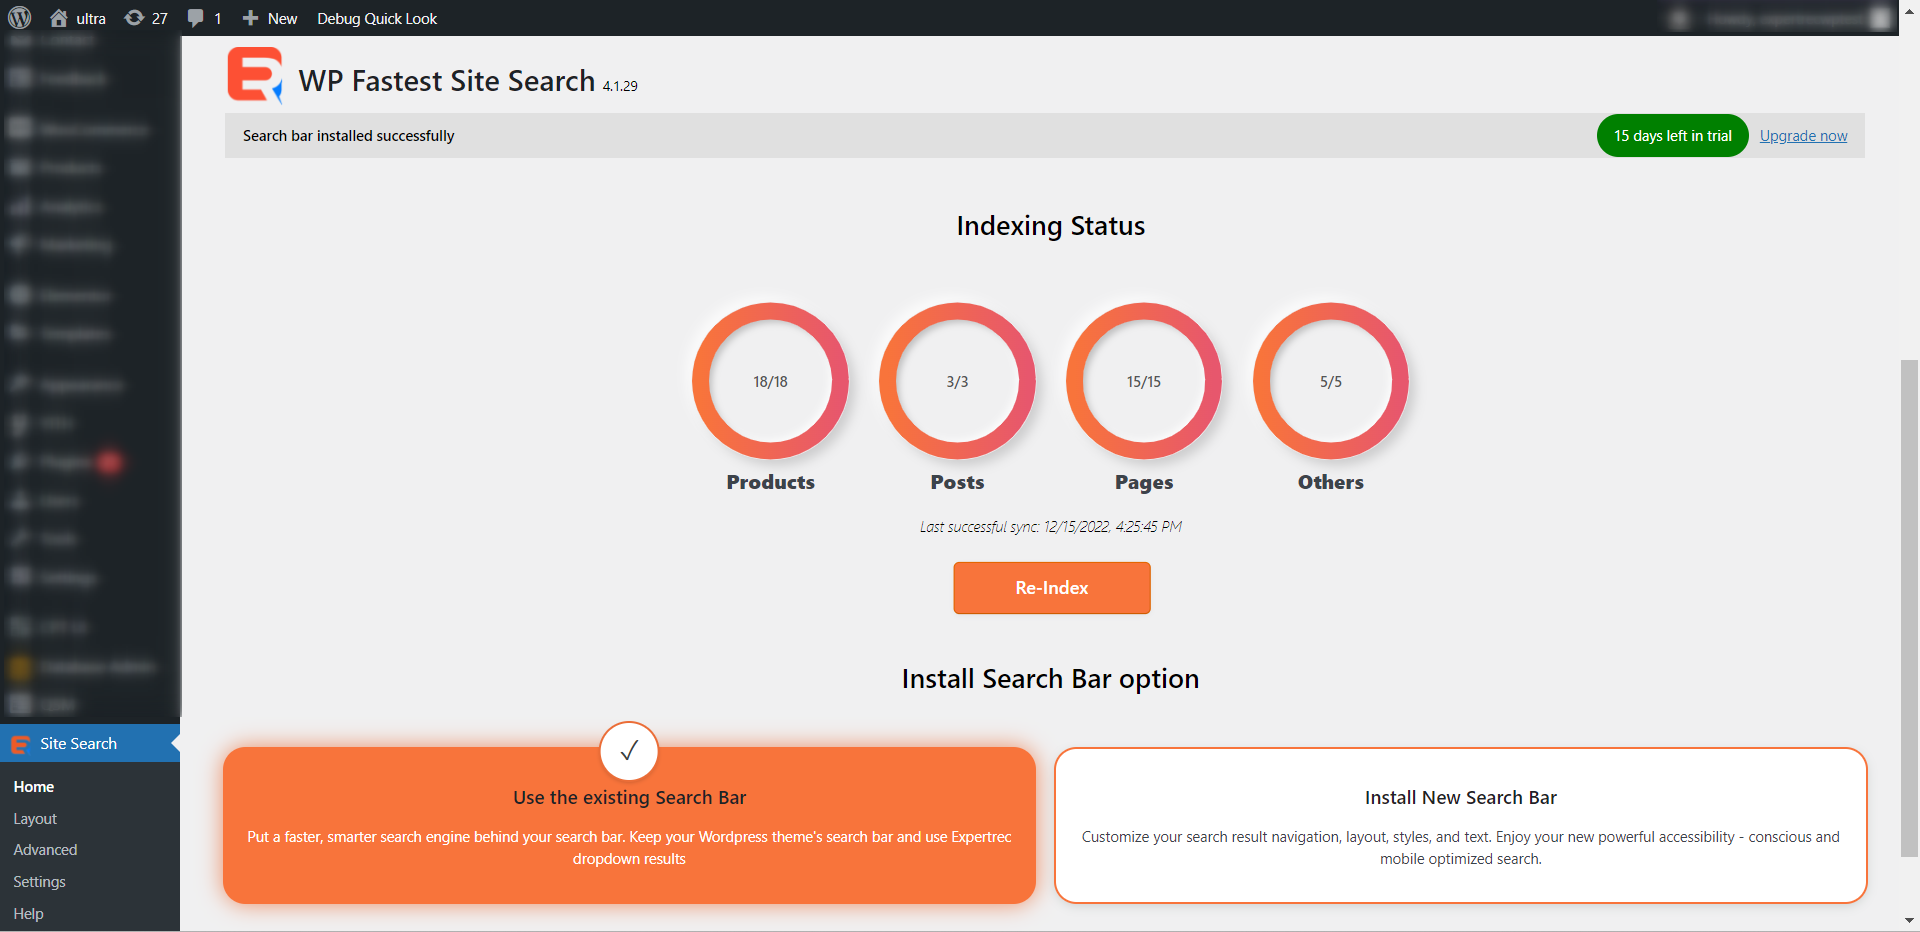The width and height of the screenshot is (1920, 932).
Task: Select Install New Search Bar option
Action: tap(1460, 826)
